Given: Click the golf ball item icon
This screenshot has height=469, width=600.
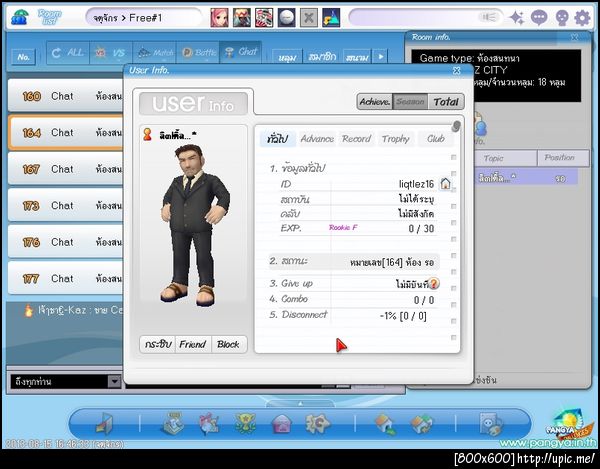Looking at the screenshot, I should [x=287, y=18].
